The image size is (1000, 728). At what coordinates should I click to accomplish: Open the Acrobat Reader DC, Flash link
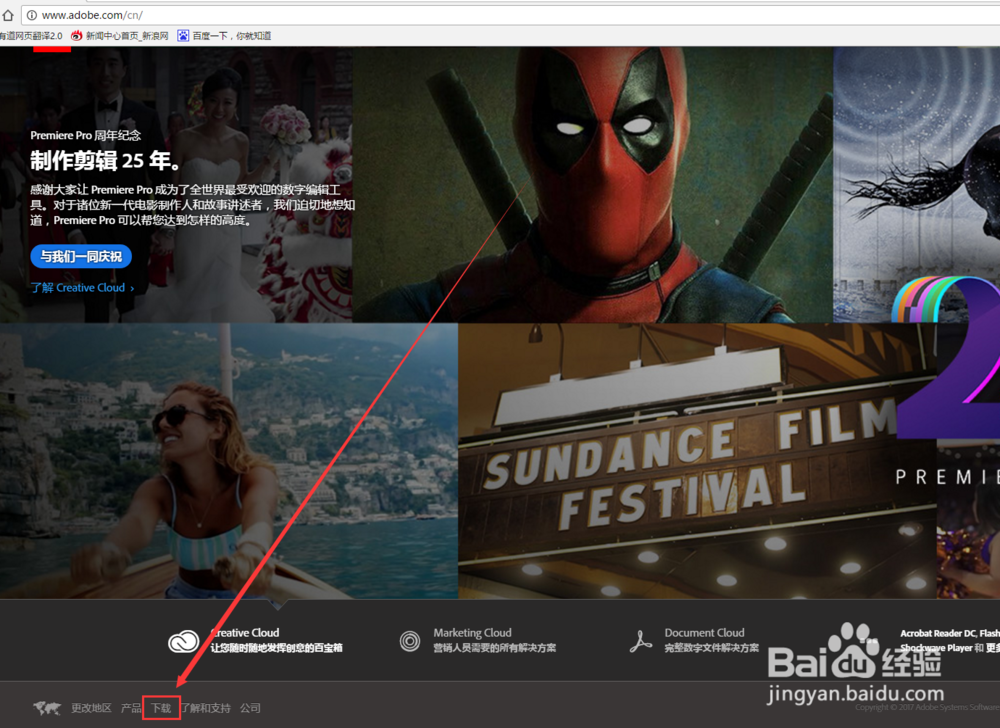tap(950, 633)
